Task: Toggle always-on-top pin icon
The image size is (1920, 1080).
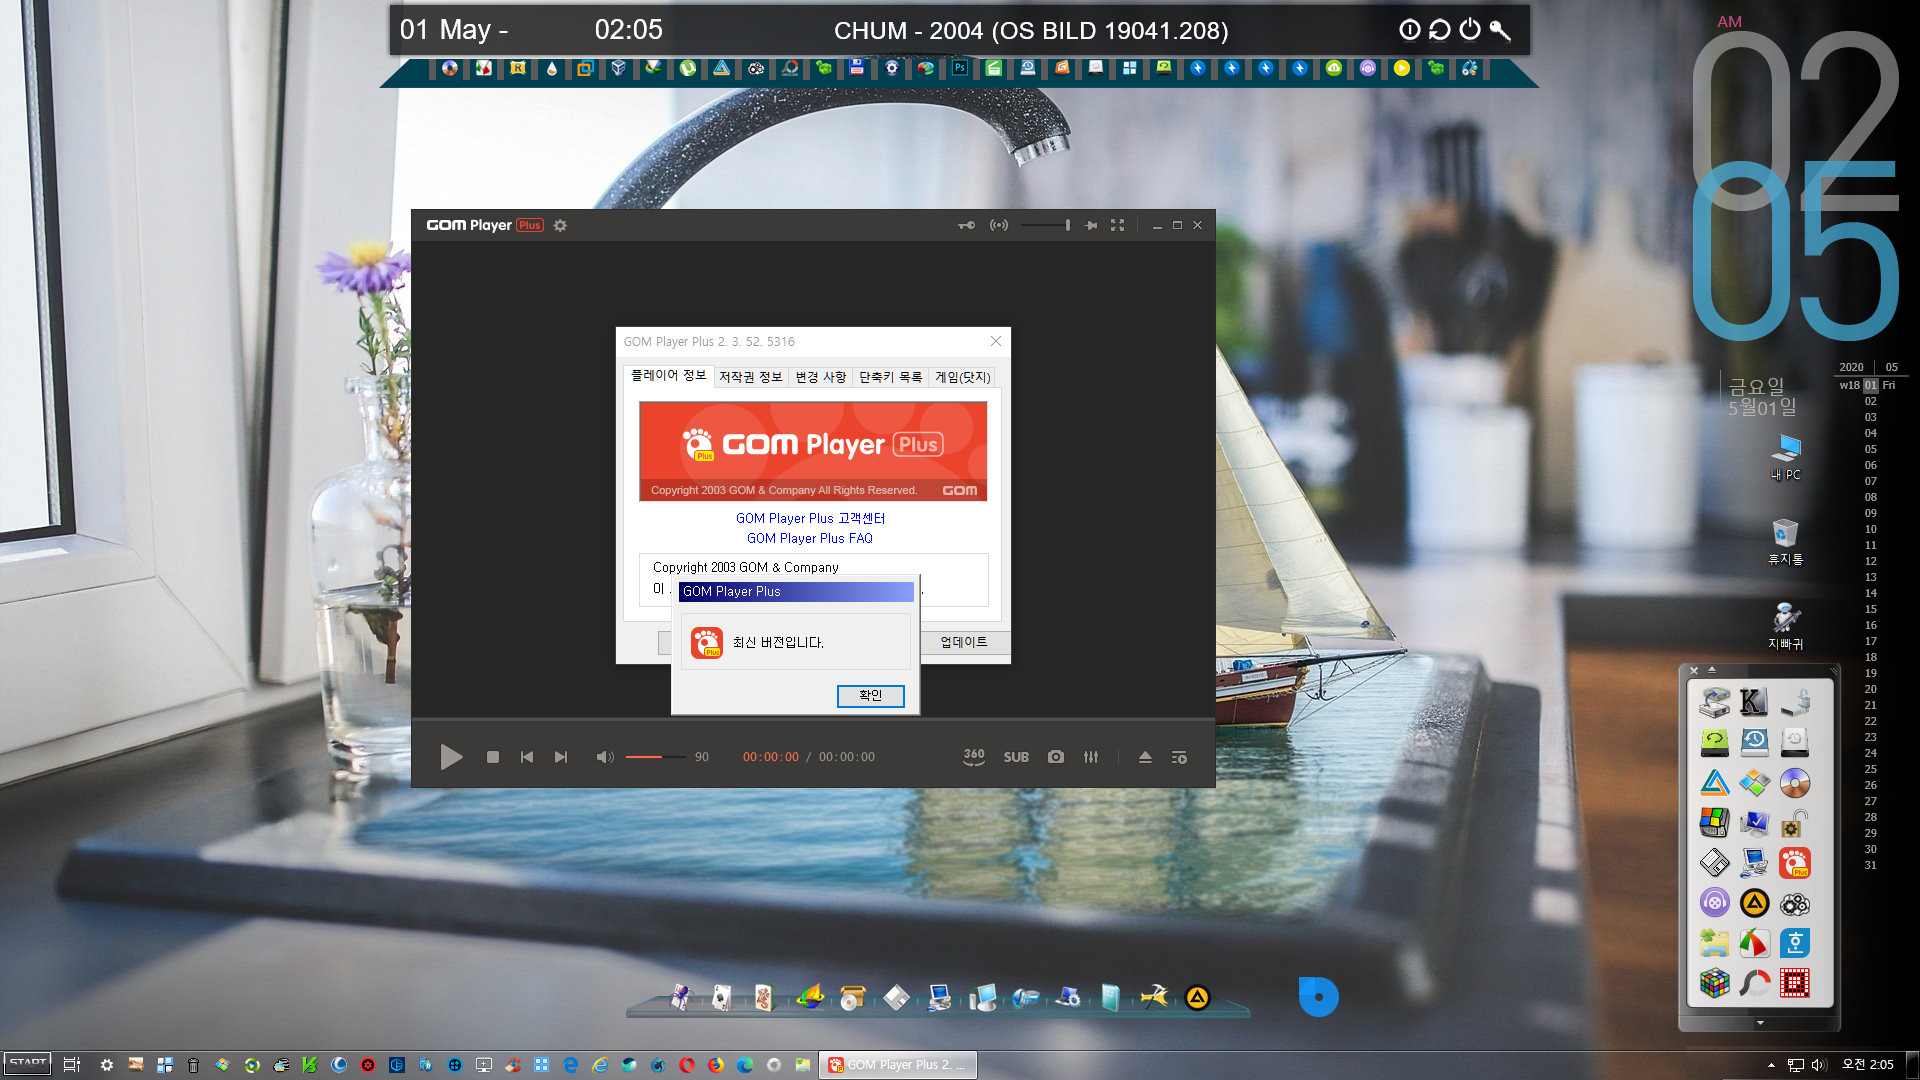Action: (1091, 225)
